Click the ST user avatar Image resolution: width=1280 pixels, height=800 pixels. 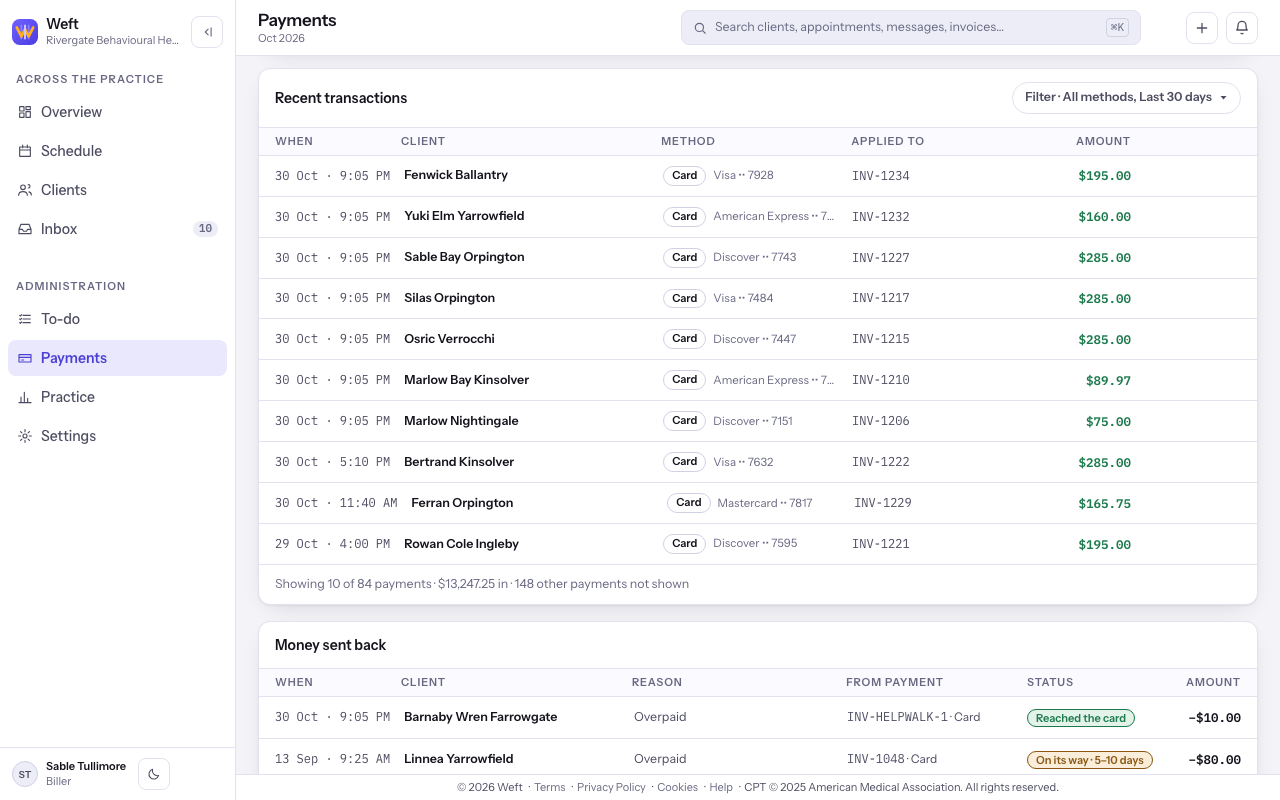pos(25,774)
